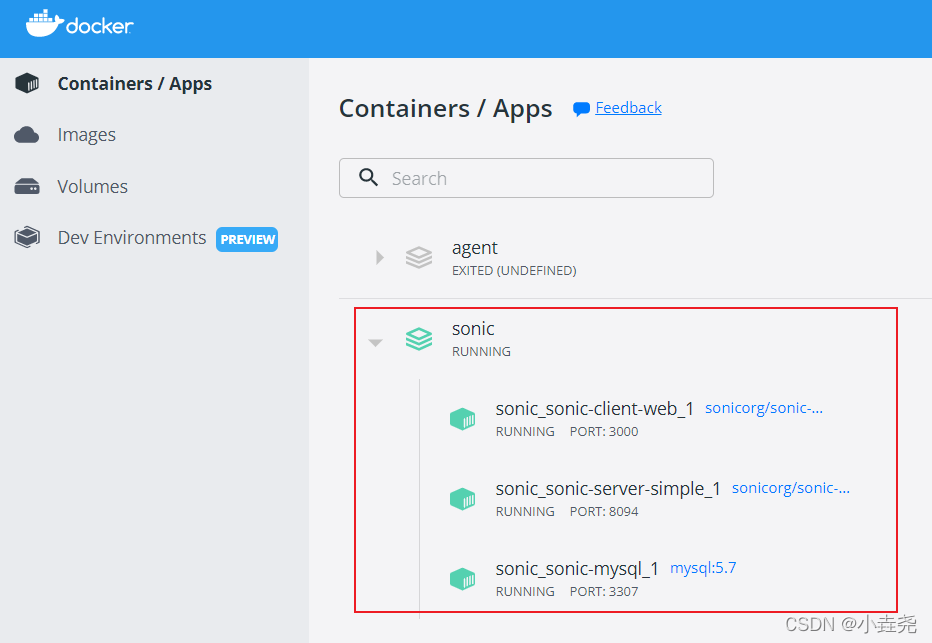
Task: Click the PORT: 8094 label
Action: [x=604, y=512]
